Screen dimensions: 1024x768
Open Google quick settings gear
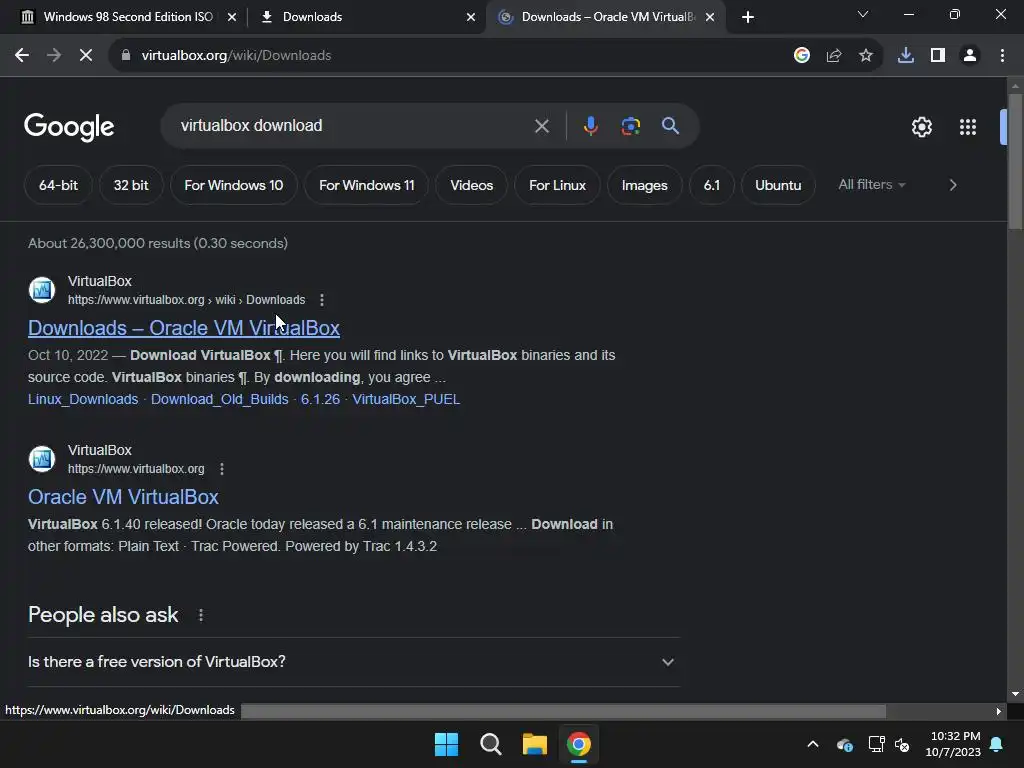click(x=921, y=127)
